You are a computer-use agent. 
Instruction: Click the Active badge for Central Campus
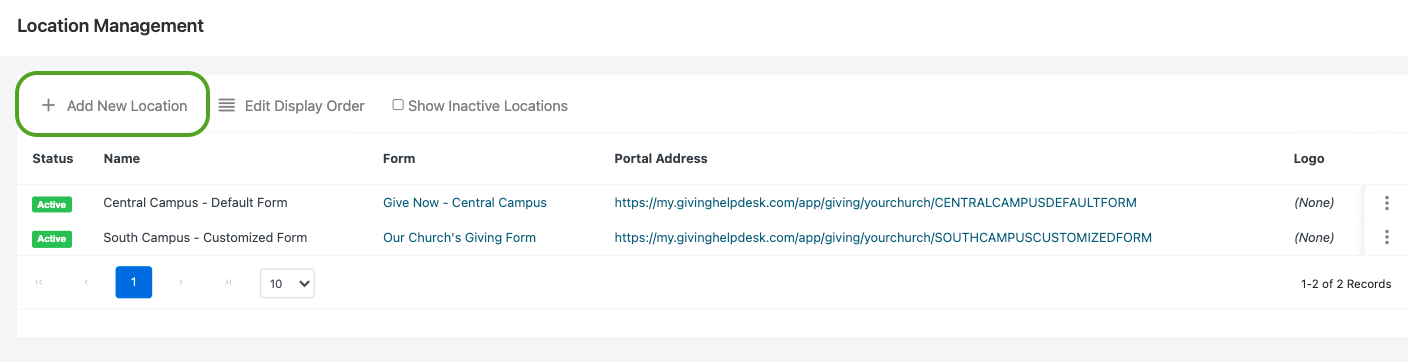pos(52,204)
